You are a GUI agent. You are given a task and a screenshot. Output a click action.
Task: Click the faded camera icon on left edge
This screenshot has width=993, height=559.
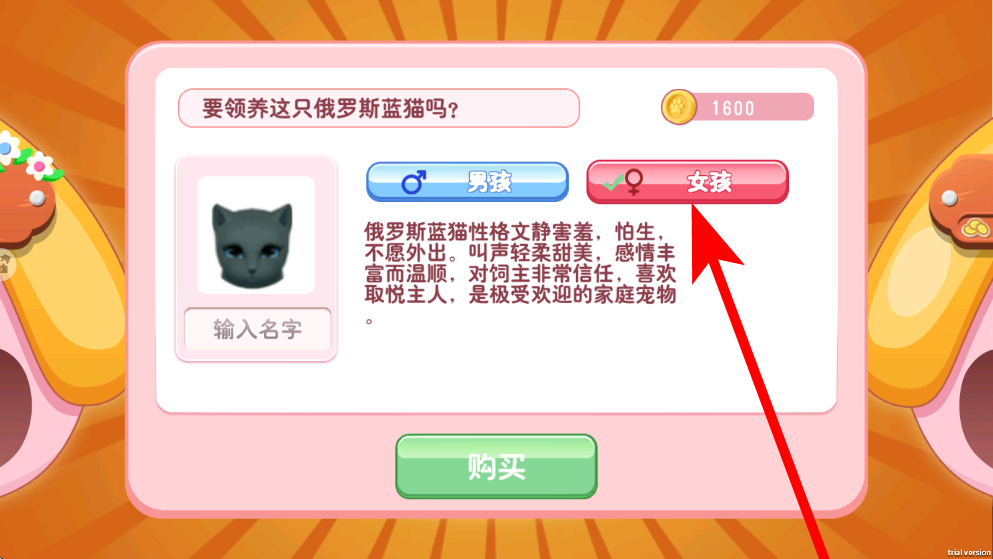click(x=5, y=264)
